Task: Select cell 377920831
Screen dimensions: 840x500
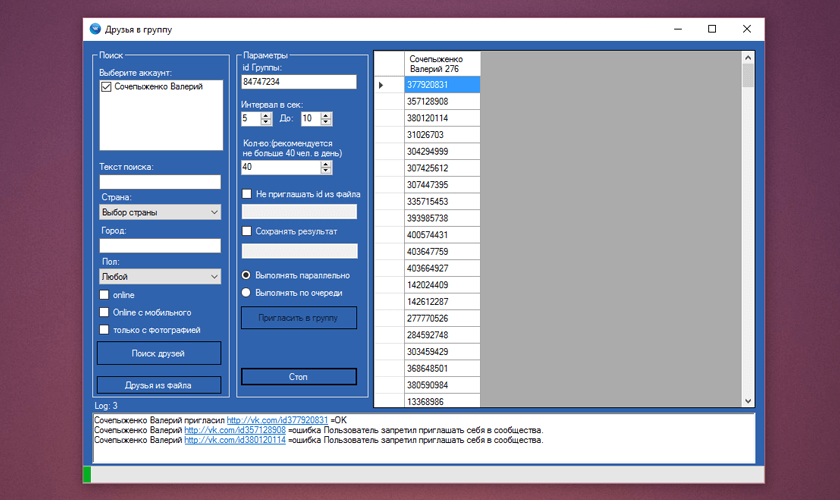Action: (442, 85)
